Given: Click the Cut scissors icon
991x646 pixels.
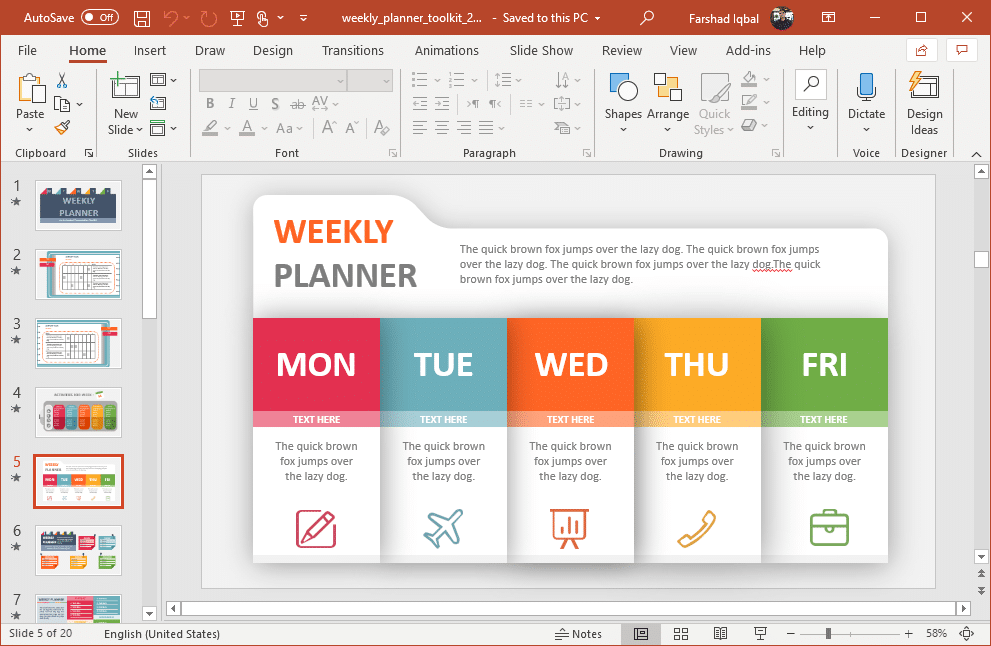Looking at the screenshot, I should [62, 81].
